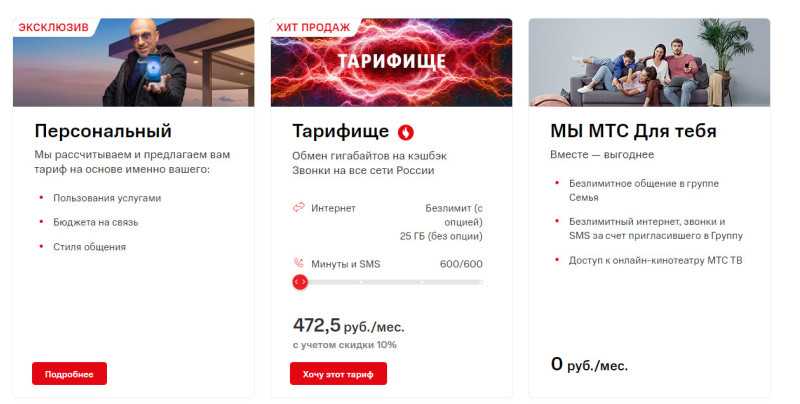
Task: Click the ХИТ ПРОДАЖ badge label
Action: click(313, 28)
